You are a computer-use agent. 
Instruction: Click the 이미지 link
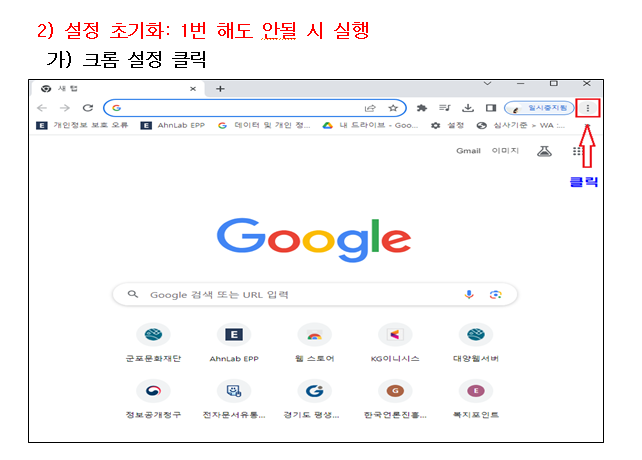pyautogui.click(x=505, y=151)
